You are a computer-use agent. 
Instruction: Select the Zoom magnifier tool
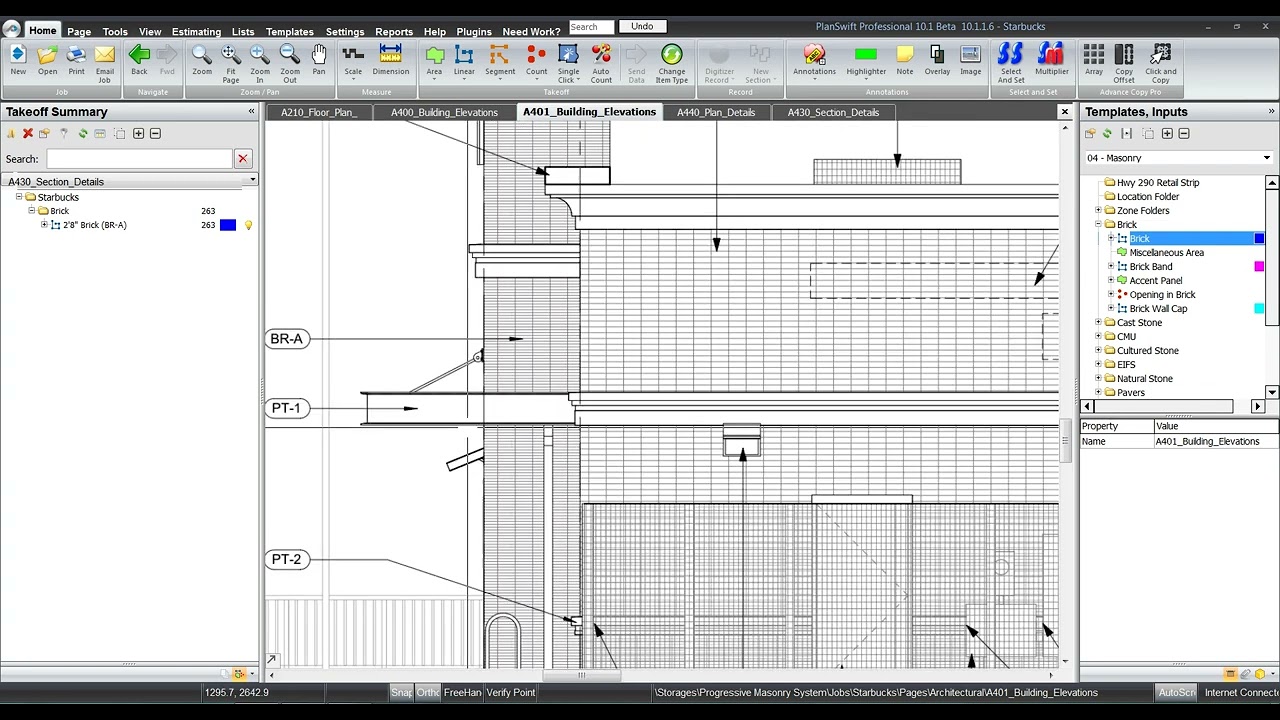click(202, 60)
